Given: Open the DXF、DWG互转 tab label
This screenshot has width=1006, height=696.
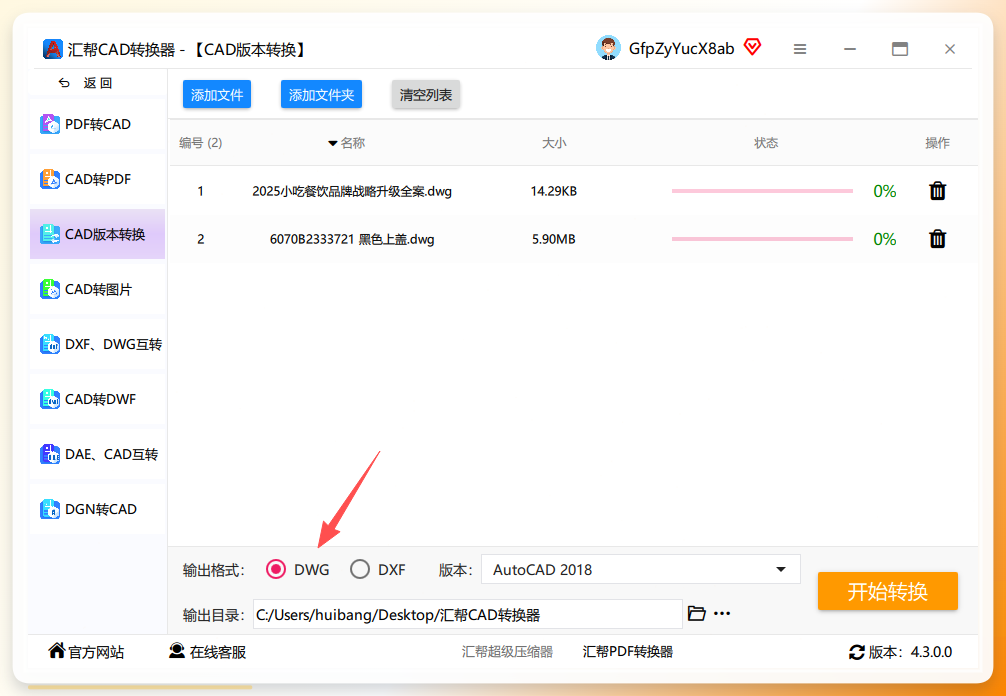Looking at the screenshot, I should point(114,345).
